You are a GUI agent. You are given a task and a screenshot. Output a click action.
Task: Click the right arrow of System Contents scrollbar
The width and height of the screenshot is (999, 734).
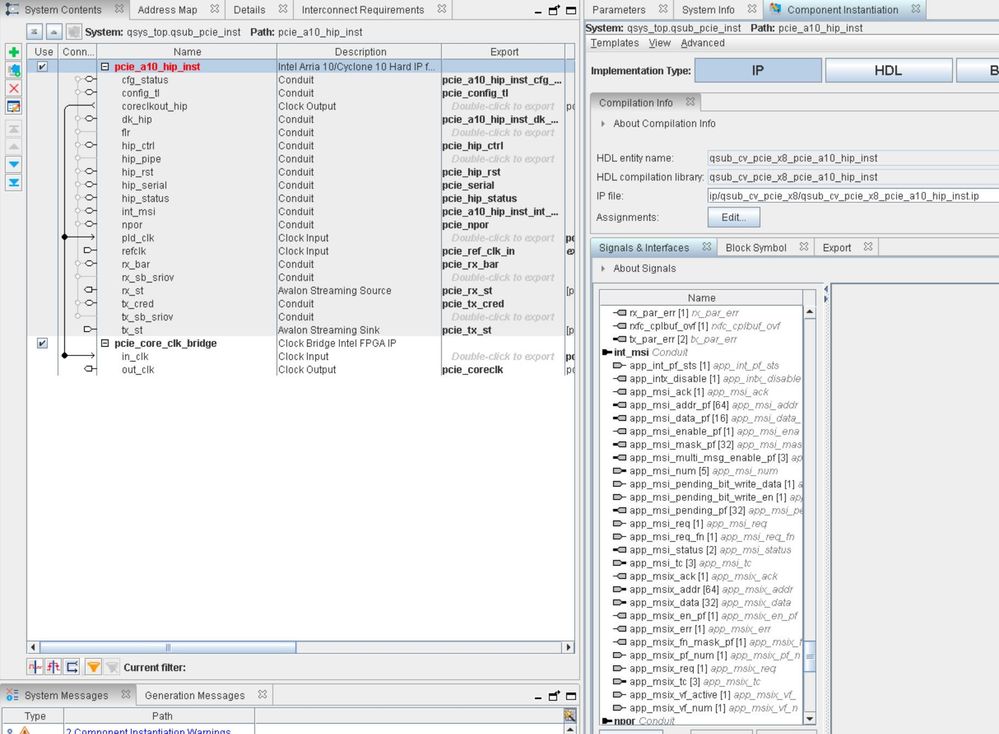point(568,647)
